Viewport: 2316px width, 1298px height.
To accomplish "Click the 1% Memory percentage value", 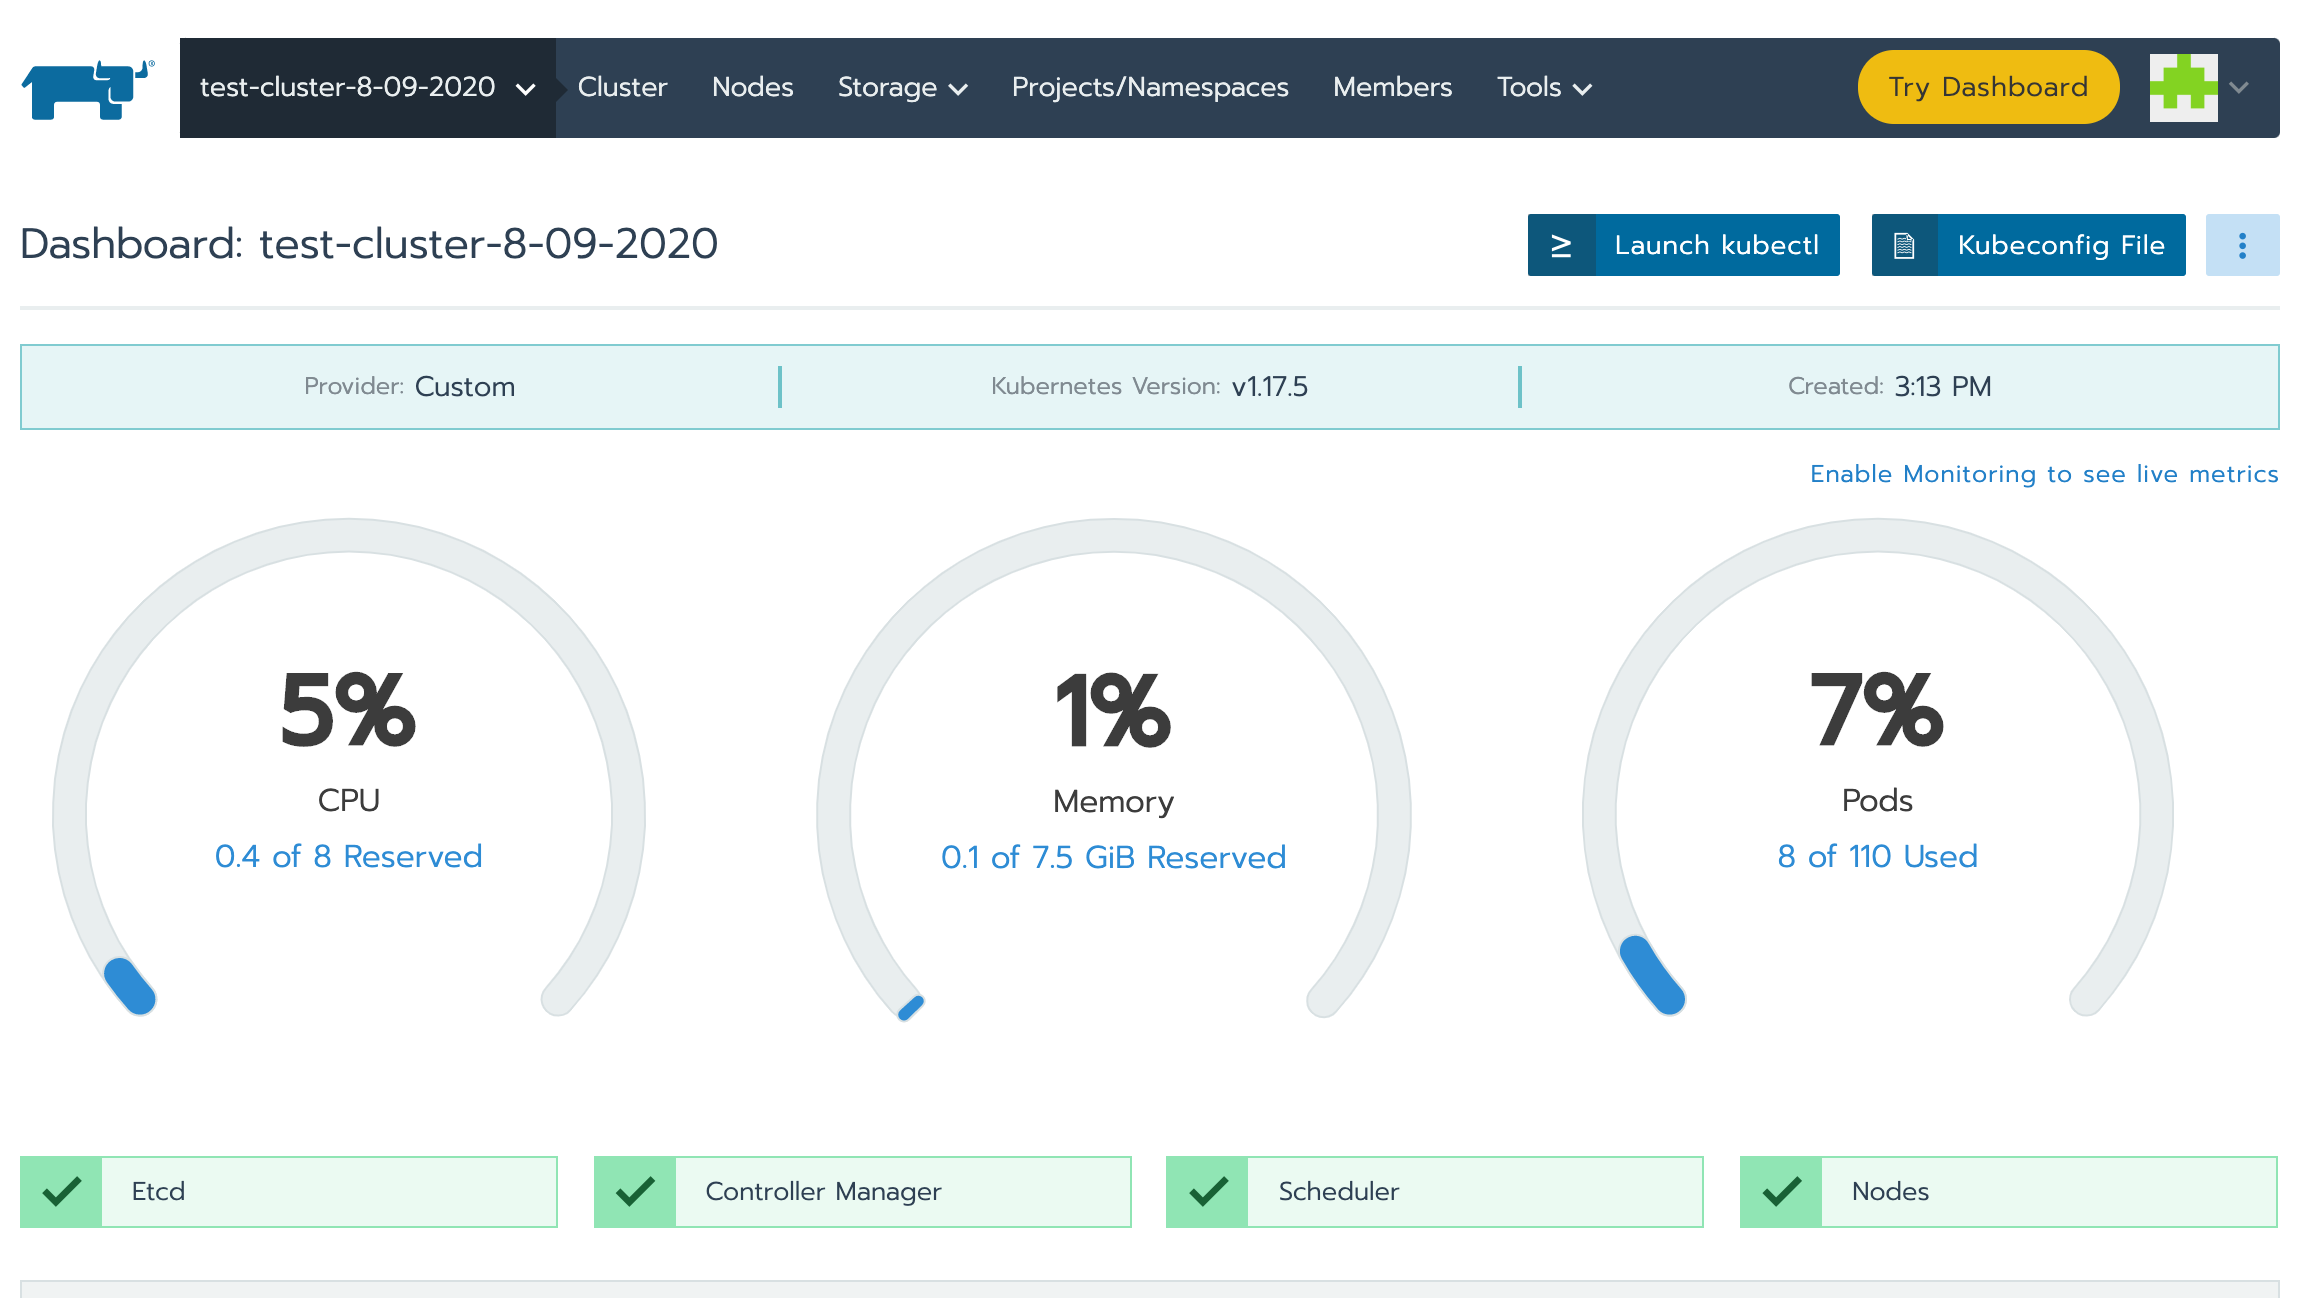I will (x=1113, y=711).
